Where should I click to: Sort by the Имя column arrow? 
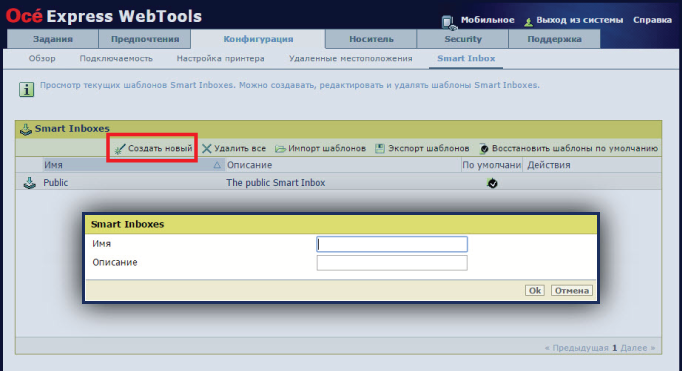pyautogui.click(x=217, y=165)
